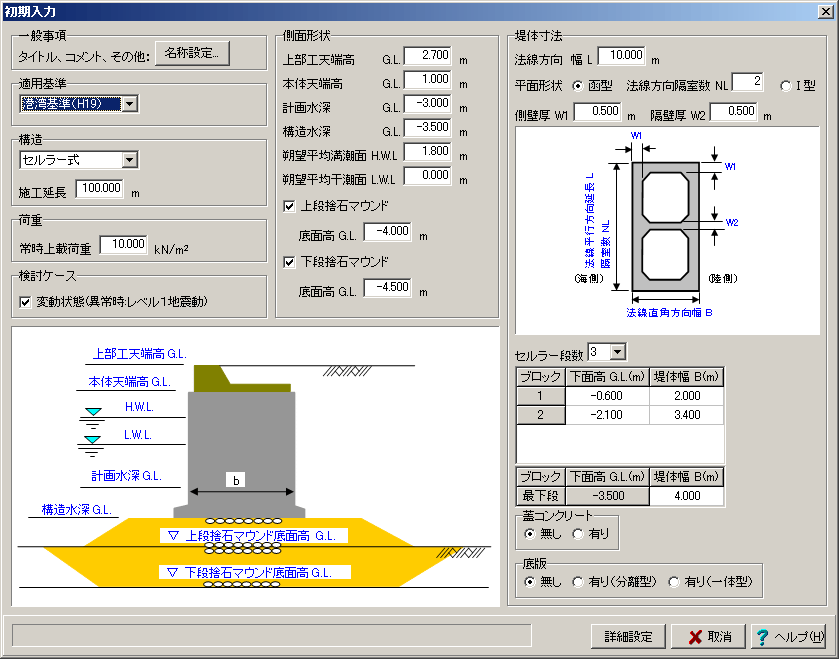Screen dimensions: 839x659
Task: Select 底版 有り(分離型) option
Action: (577, 581)
